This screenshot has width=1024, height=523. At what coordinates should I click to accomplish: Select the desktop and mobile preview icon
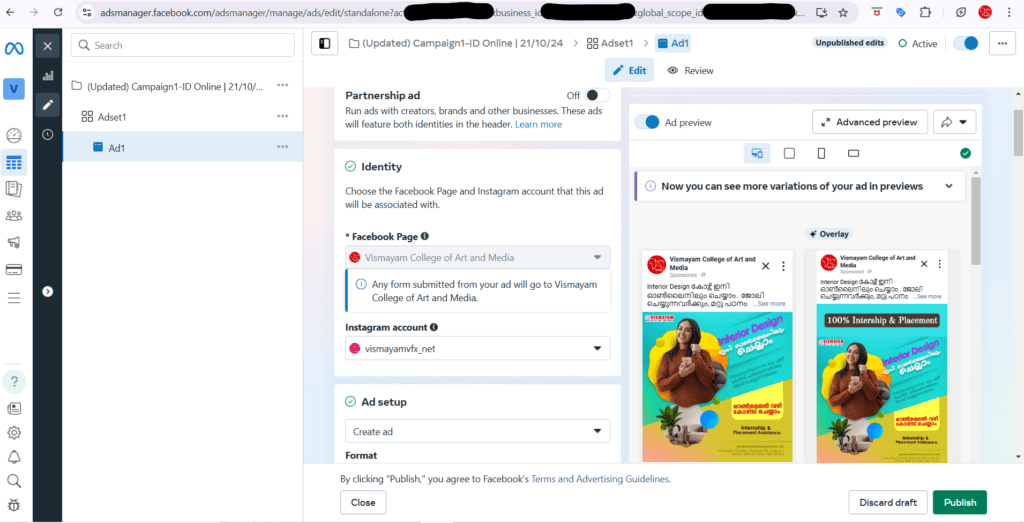[757, 153]
